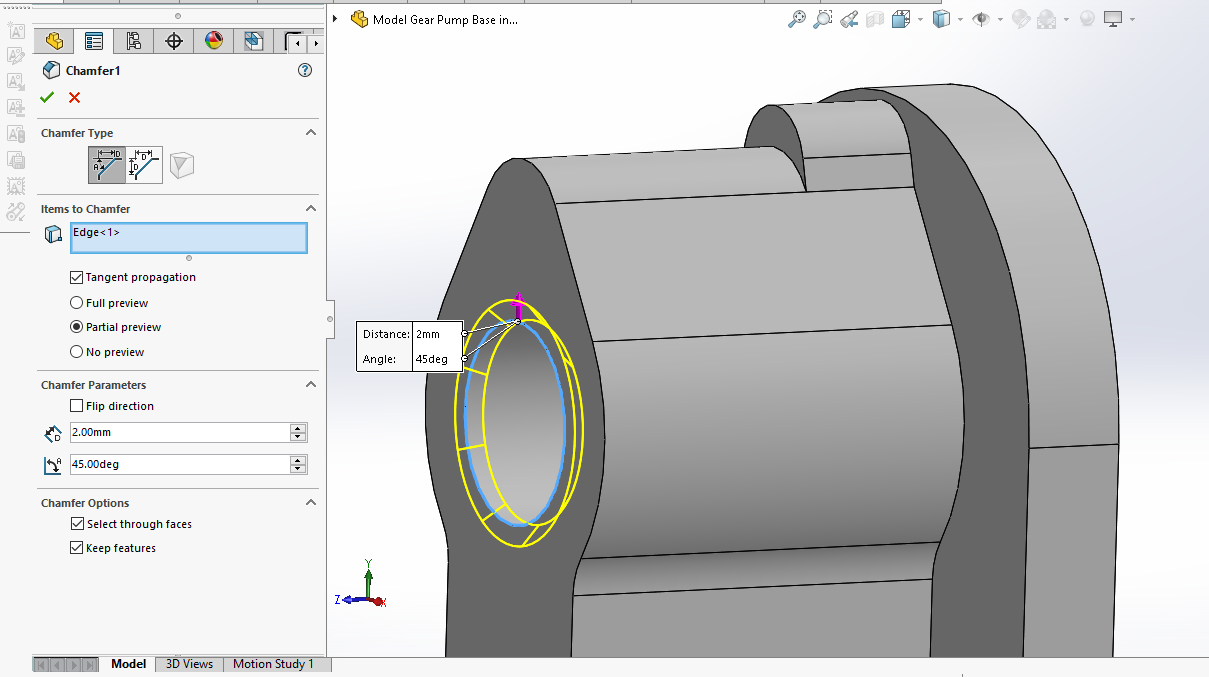Switch to the 3D Views tab

(x=189, y=664)
